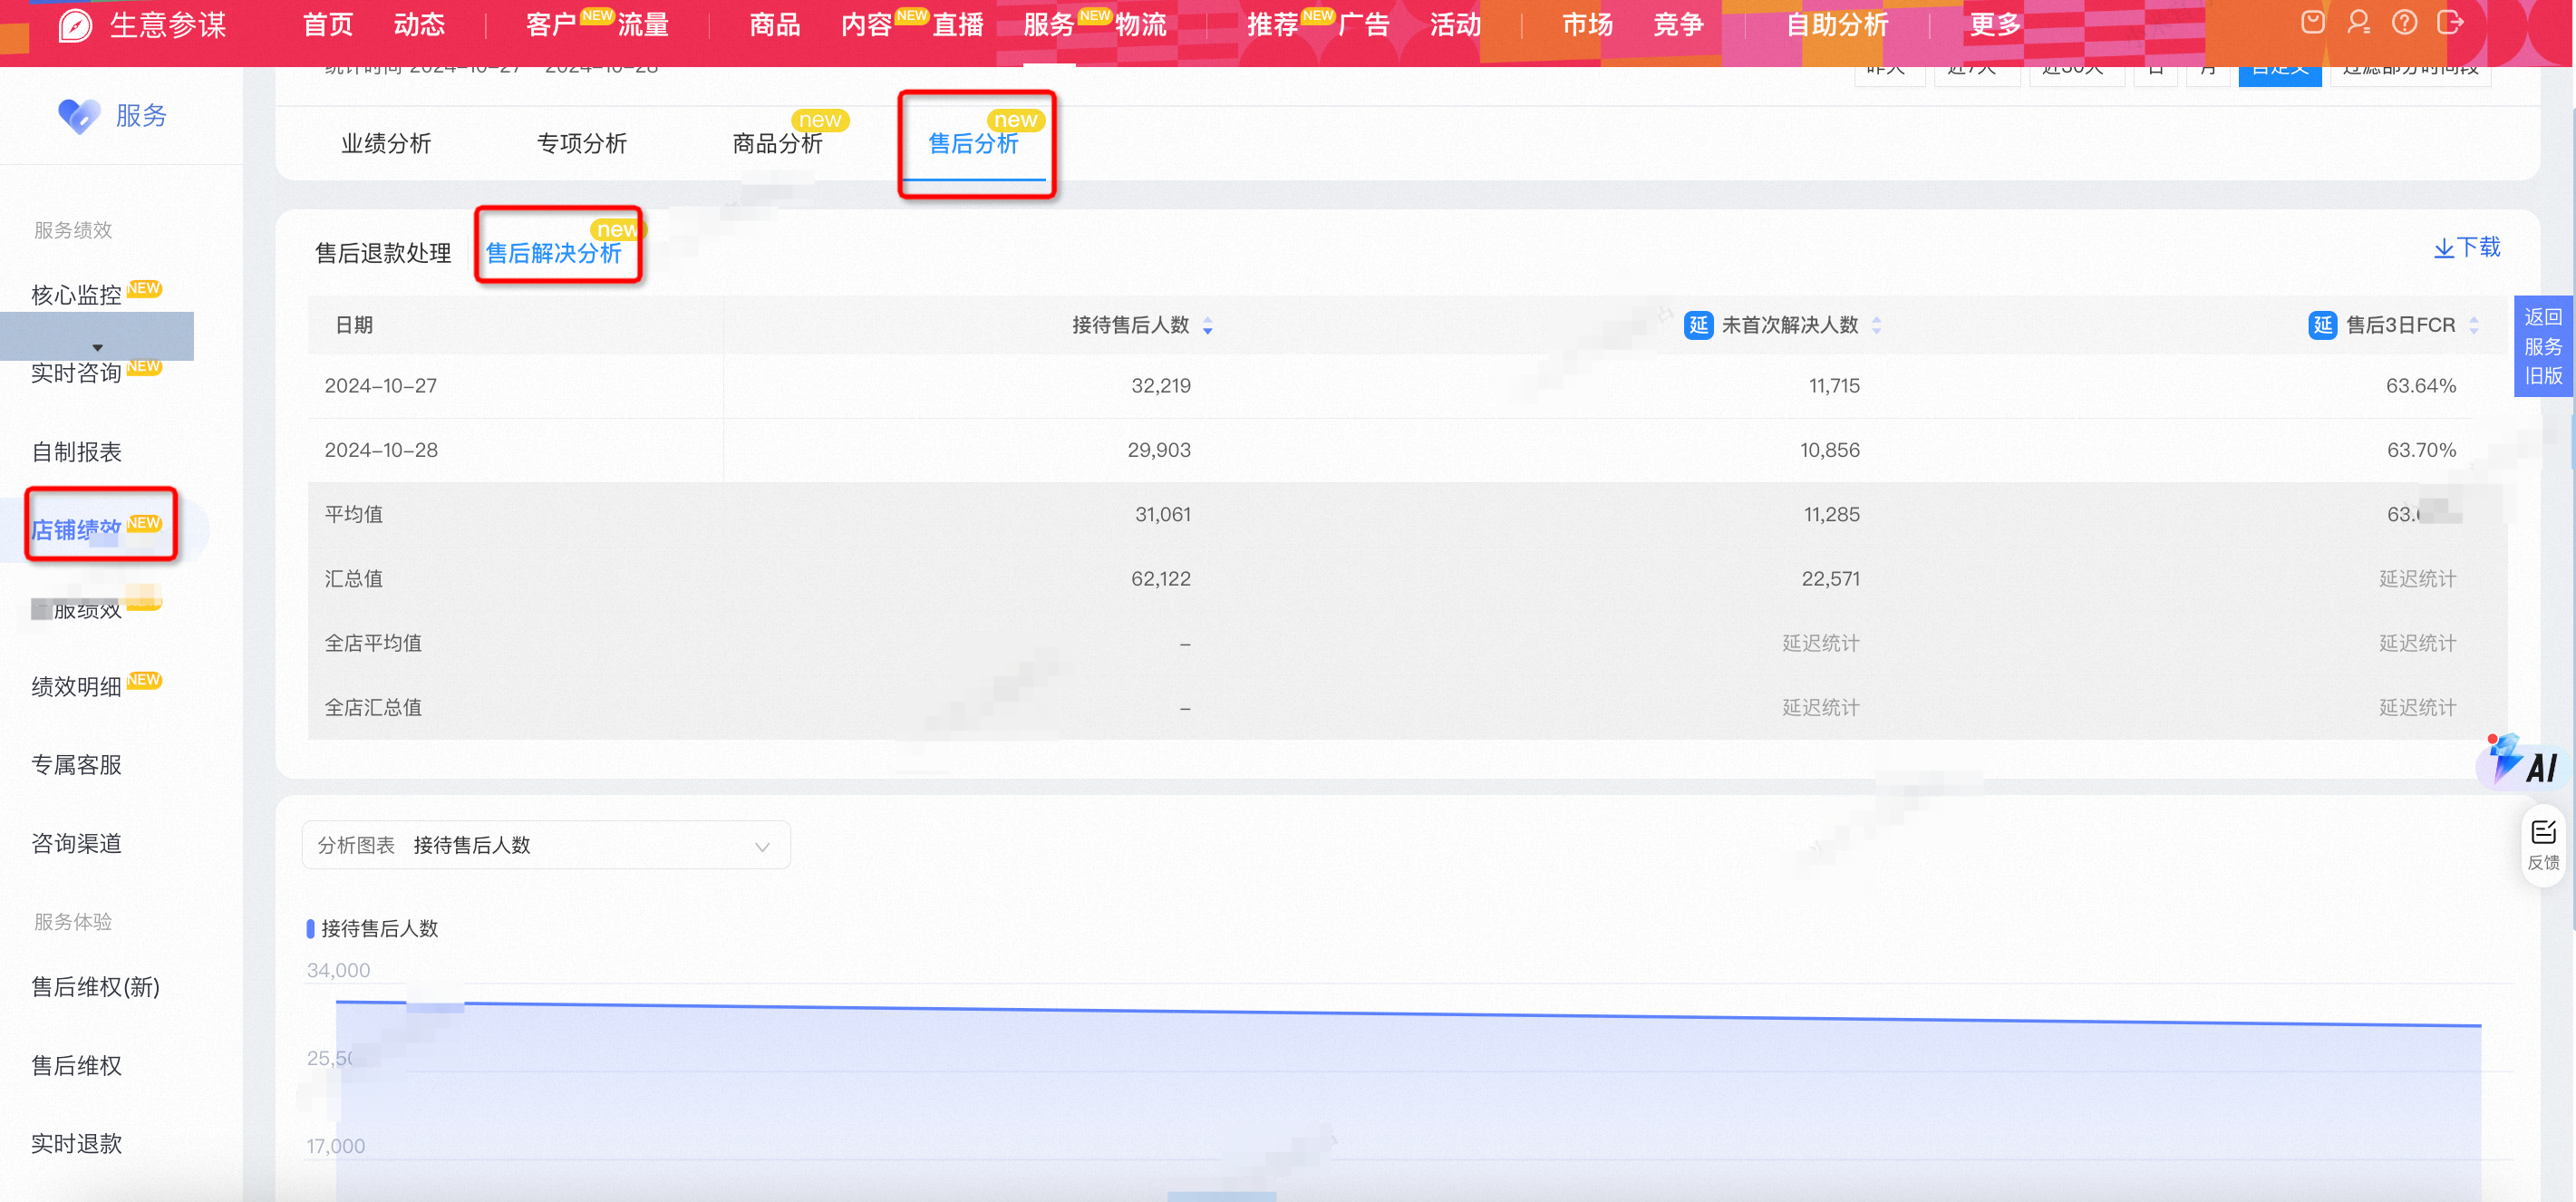The width and height of the screenshot is (2576, 1202).
Task: Click the 全店汇总值 row label
Action: [x=373, y=708]
